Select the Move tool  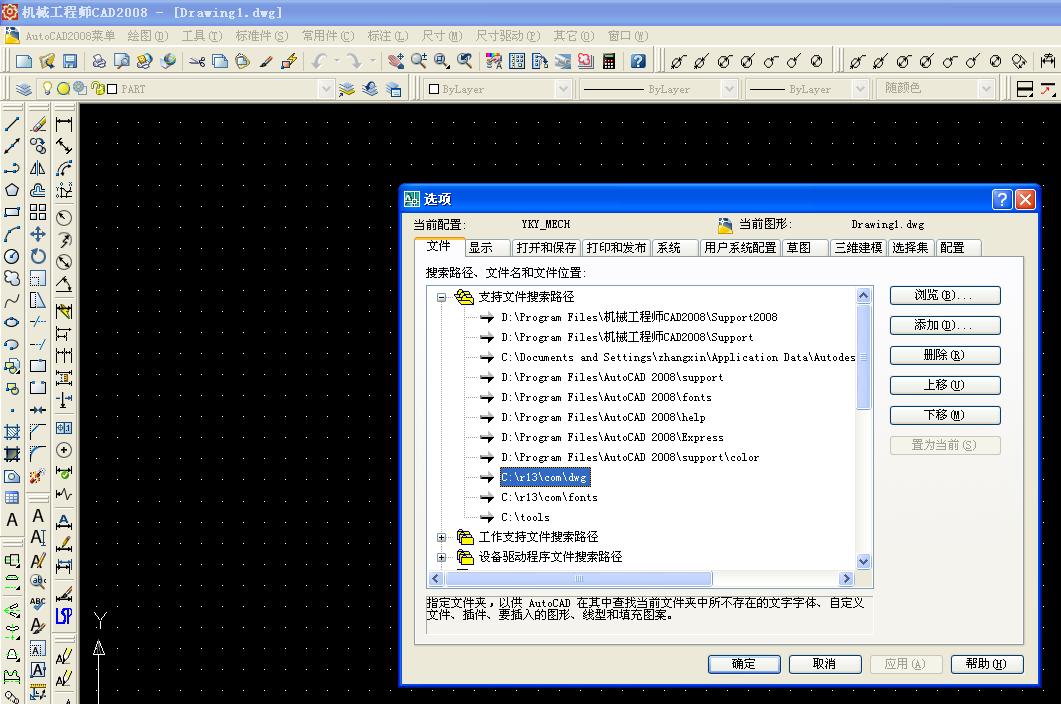click(x=38, y=234)
